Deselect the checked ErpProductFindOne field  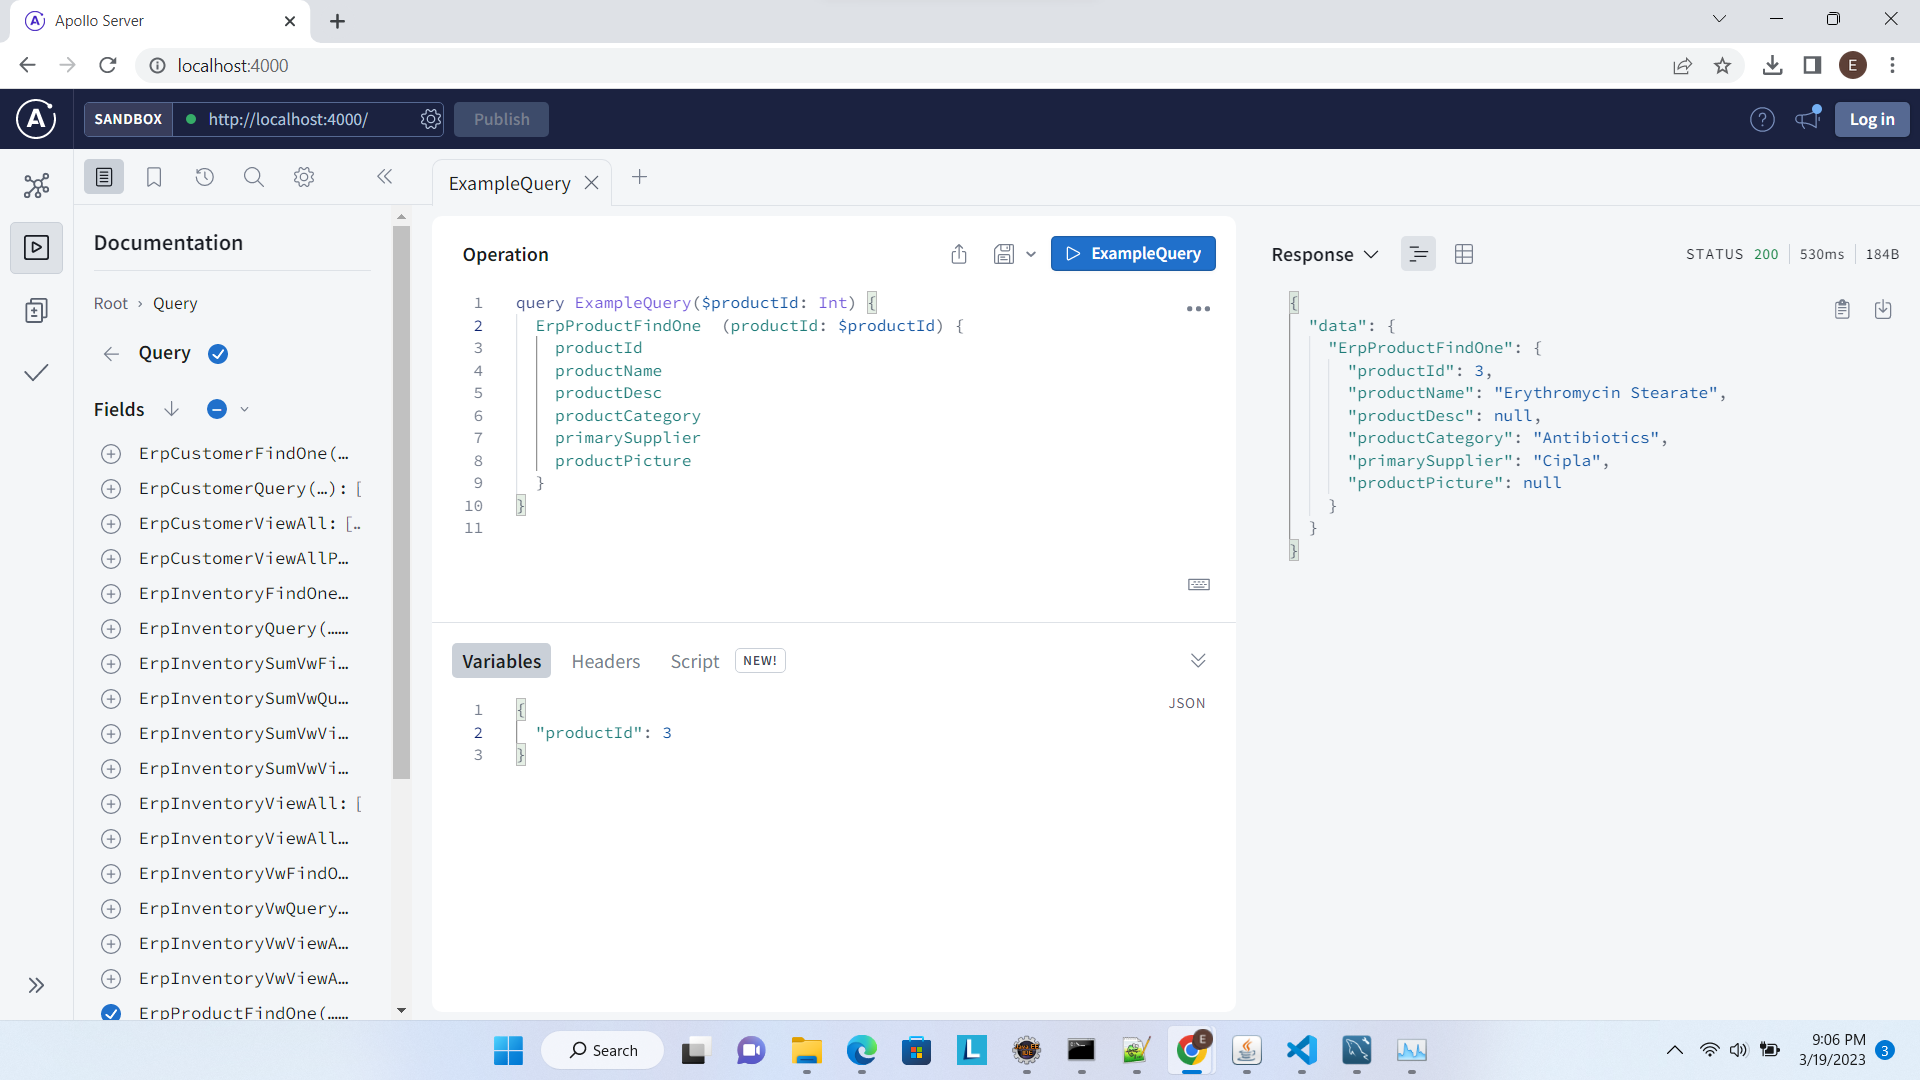coord(111,1012)
